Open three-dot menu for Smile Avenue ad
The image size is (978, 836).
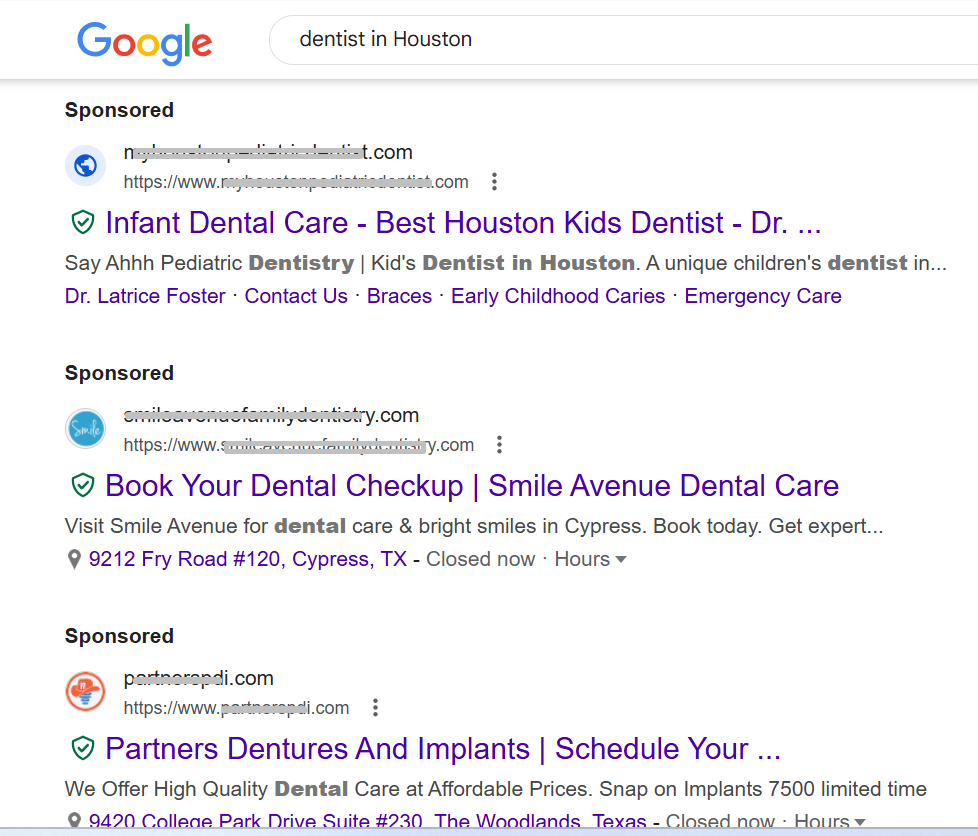500,445
